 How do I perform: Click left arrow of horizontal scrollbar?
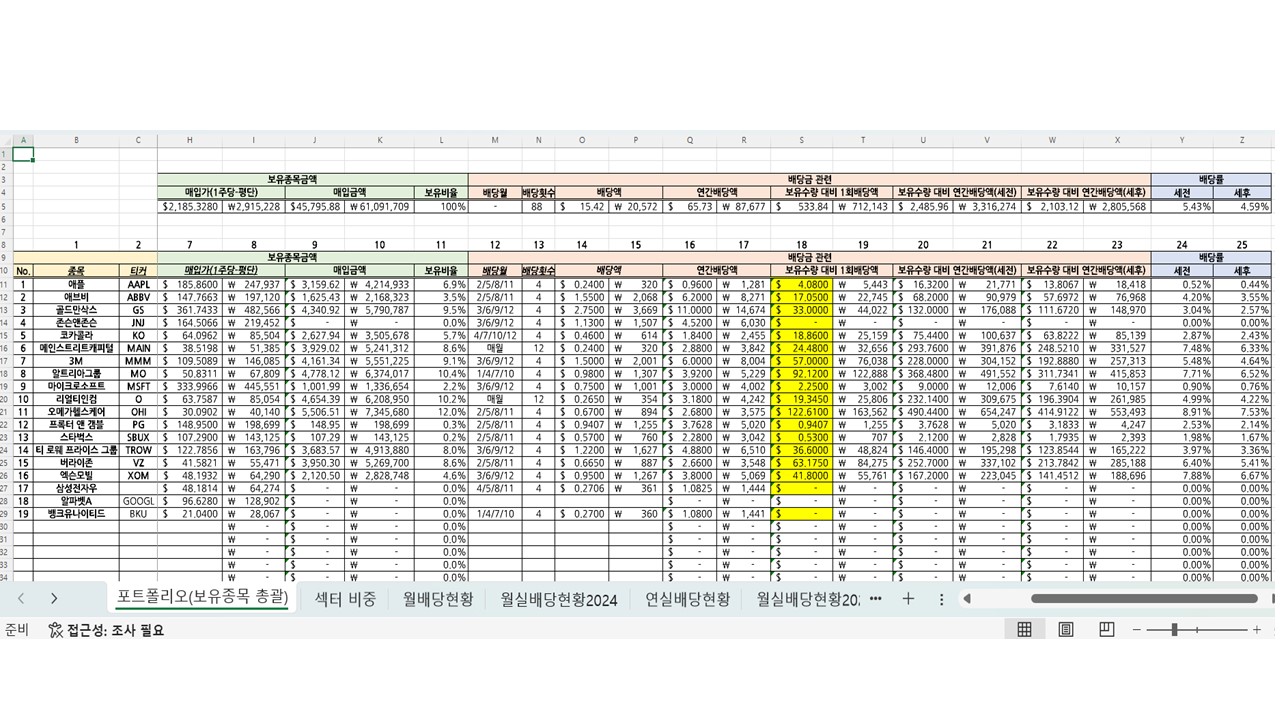(x=967, y=599)
